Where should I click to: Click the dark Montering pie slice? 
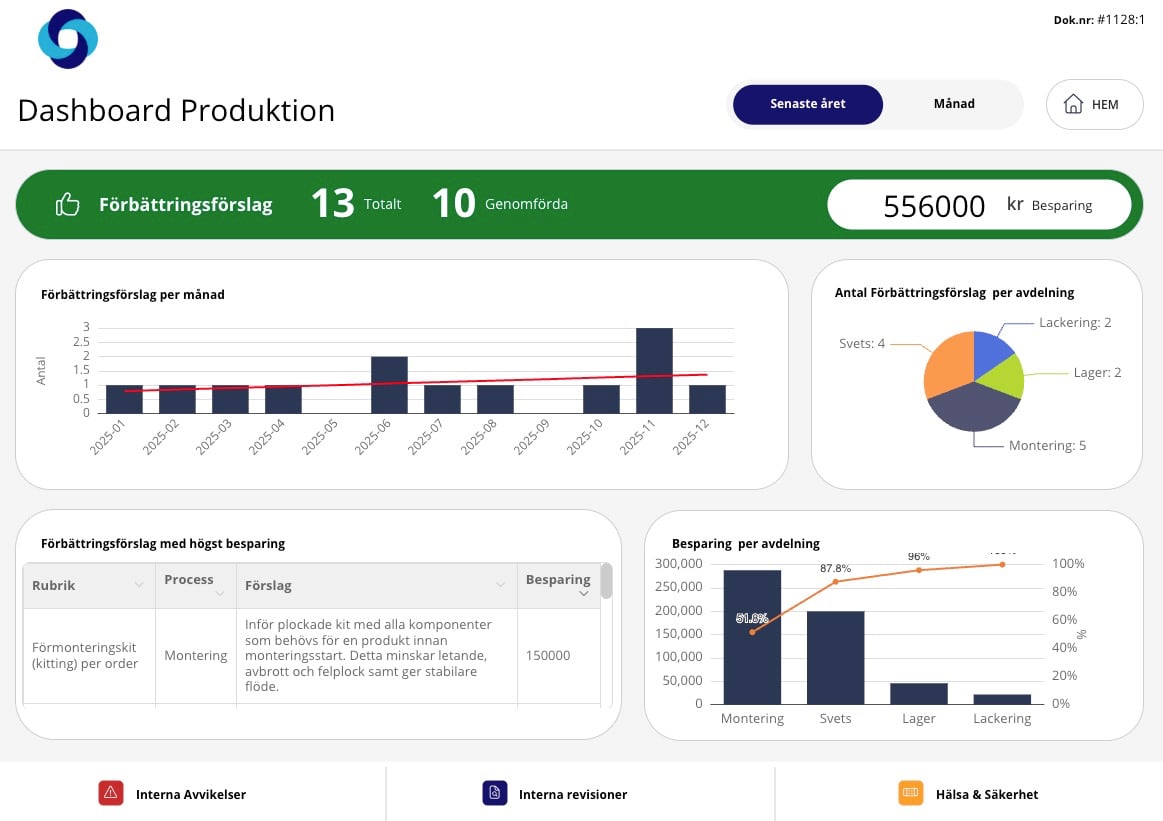point(973,408)
